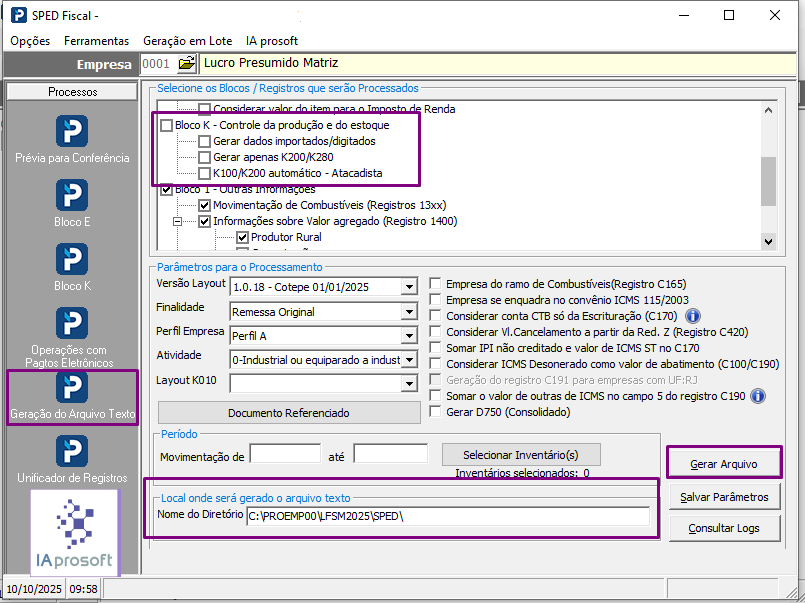Open Geração do Arquivo Texto icon
Screen dimensions: 805x603
click(x=72, y=389)
